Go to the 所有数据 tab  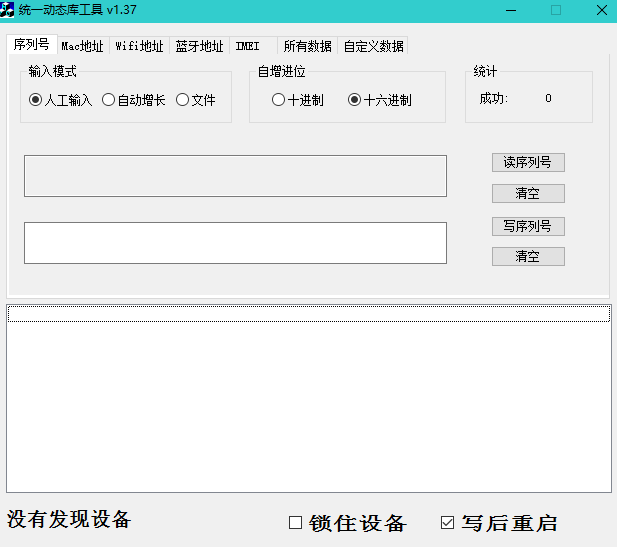307,46
